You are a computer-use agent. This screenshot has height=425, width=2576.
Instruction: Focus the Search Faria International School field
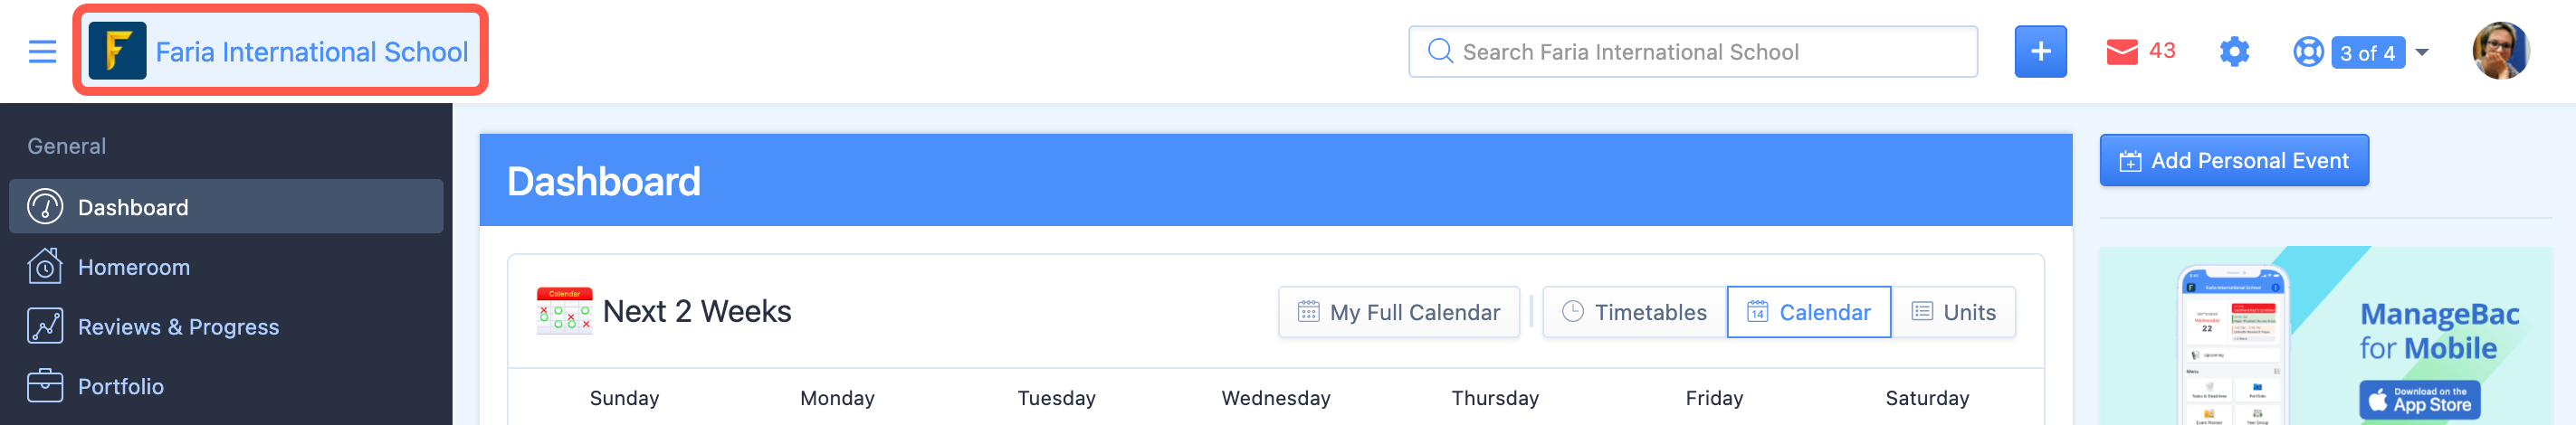coord(1692,52)
